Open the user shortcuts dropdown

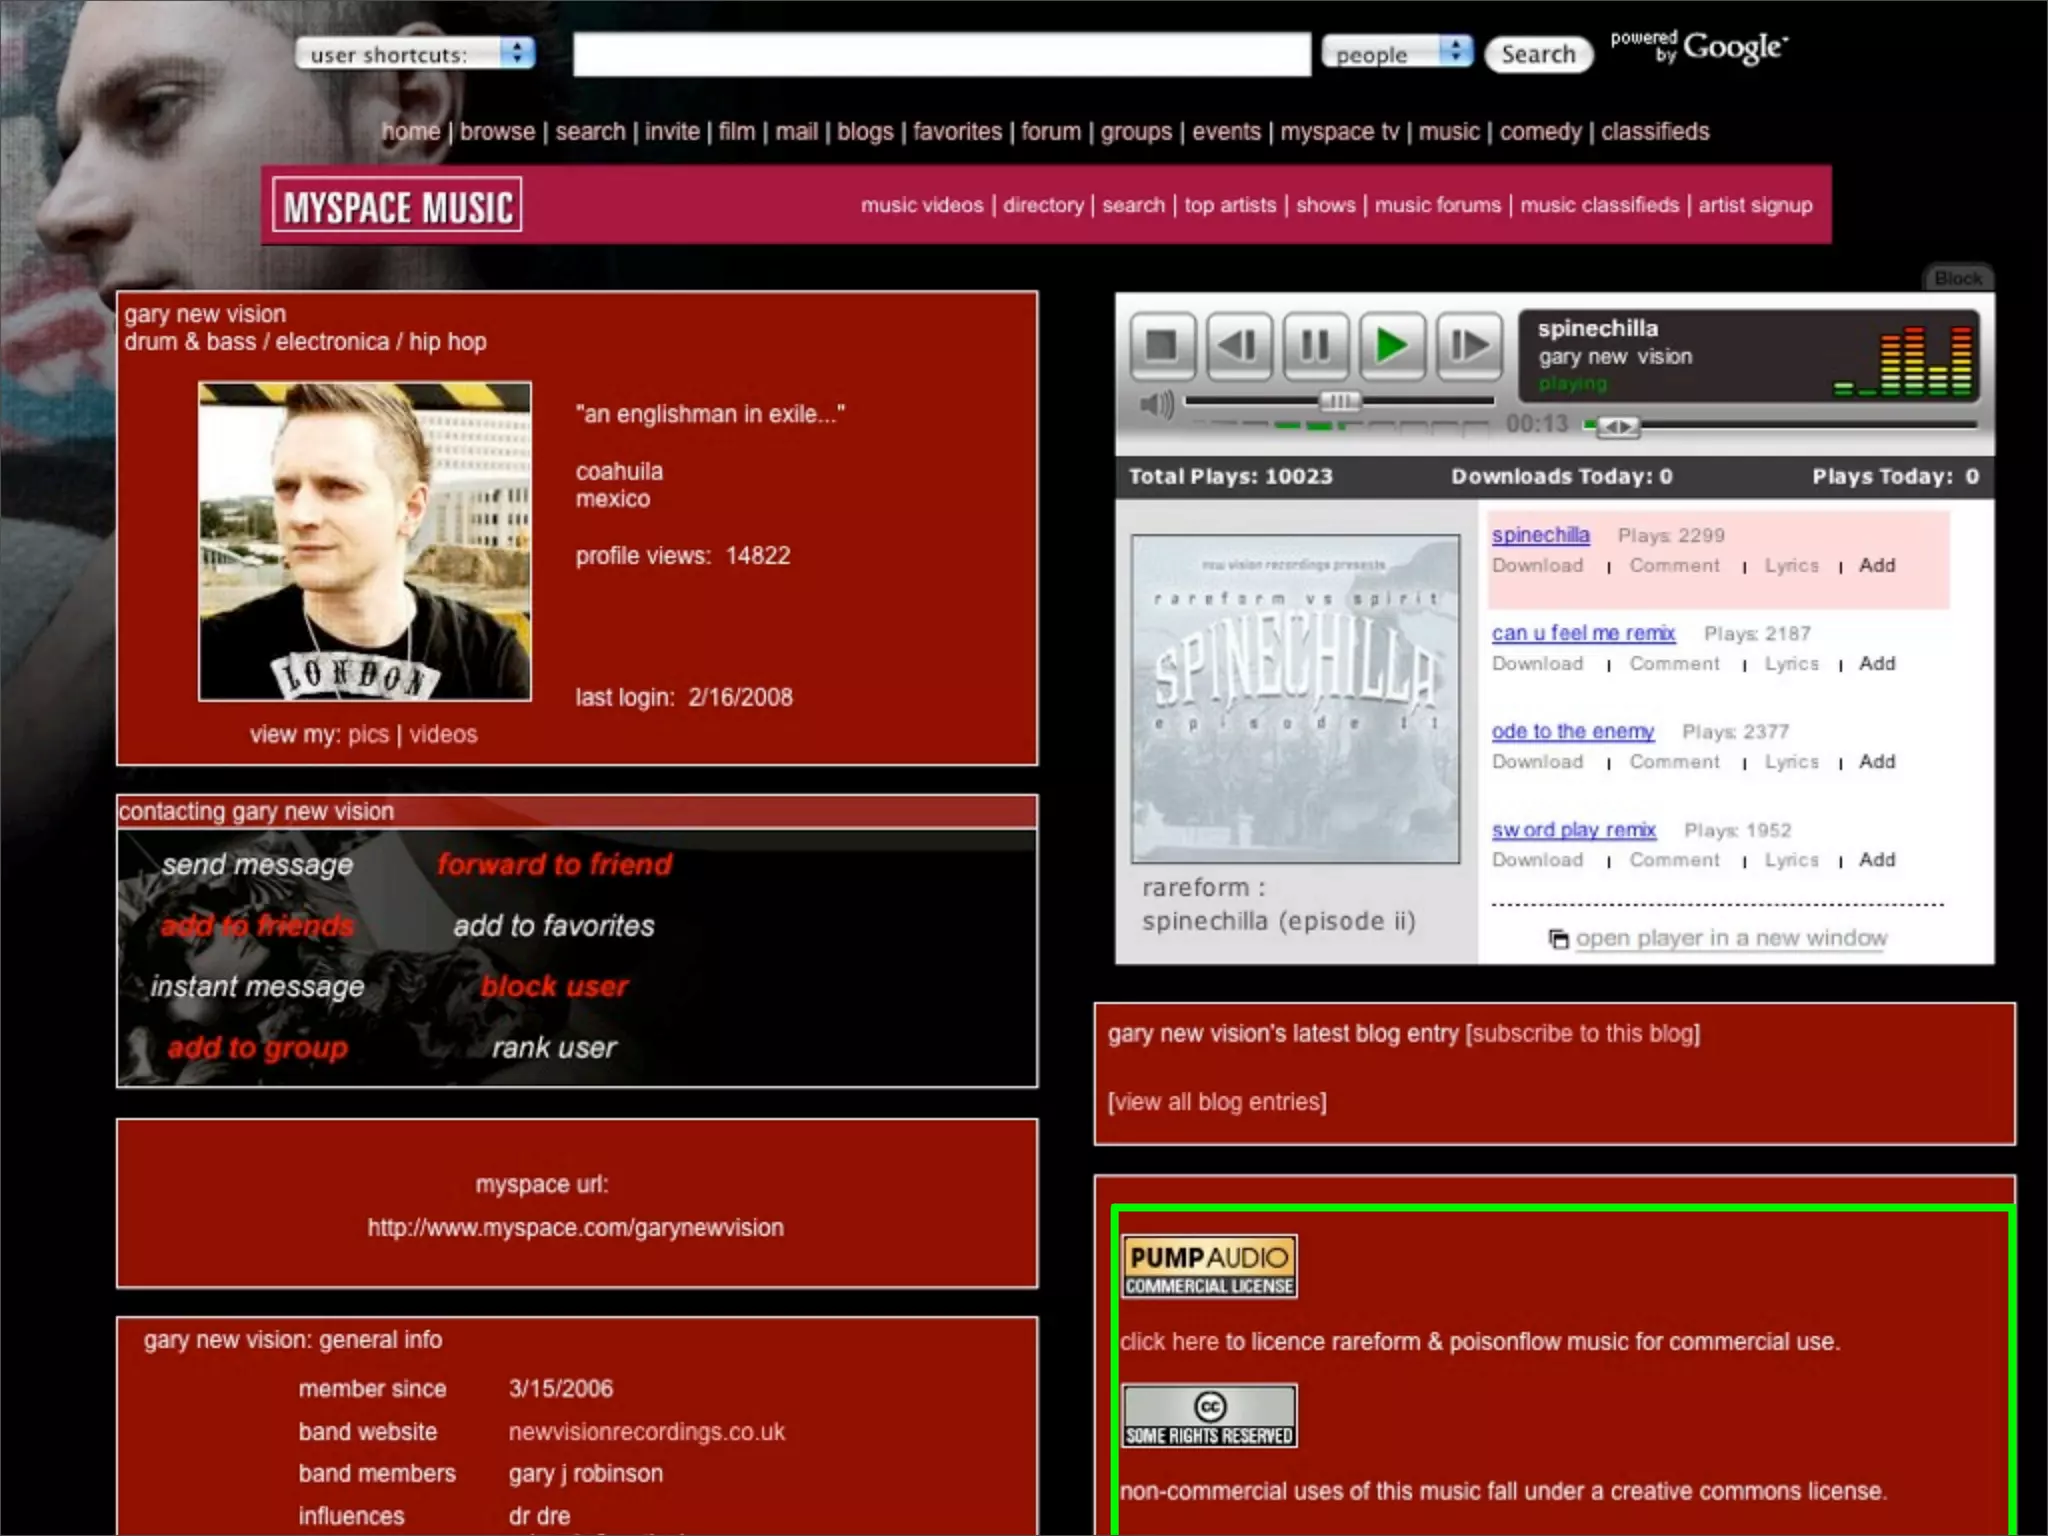point(415,54)
